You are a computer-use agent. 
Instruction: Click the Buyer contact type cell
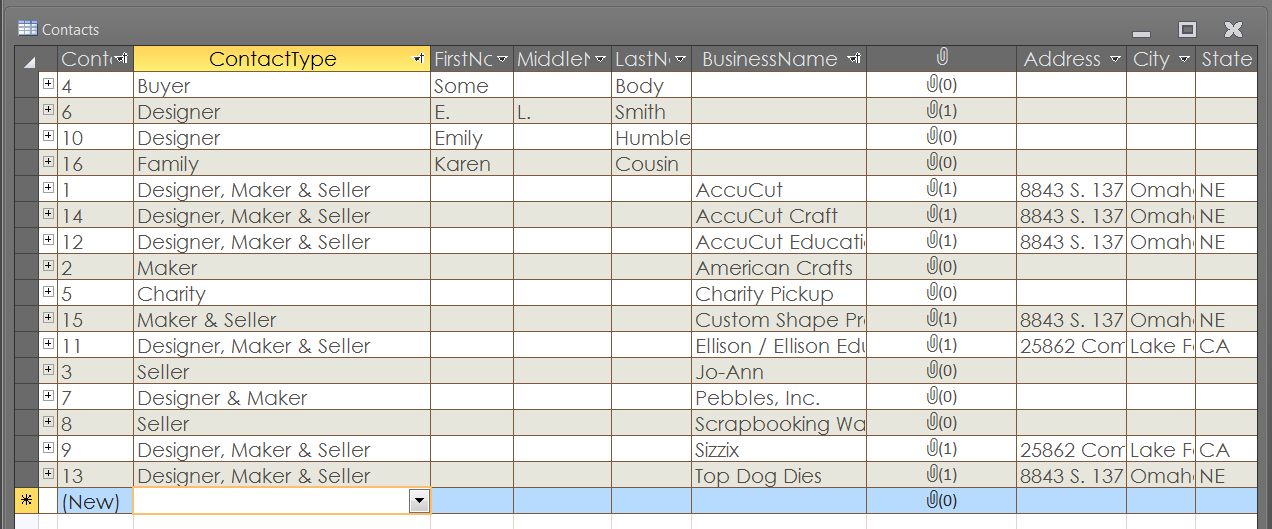[282, 86]
